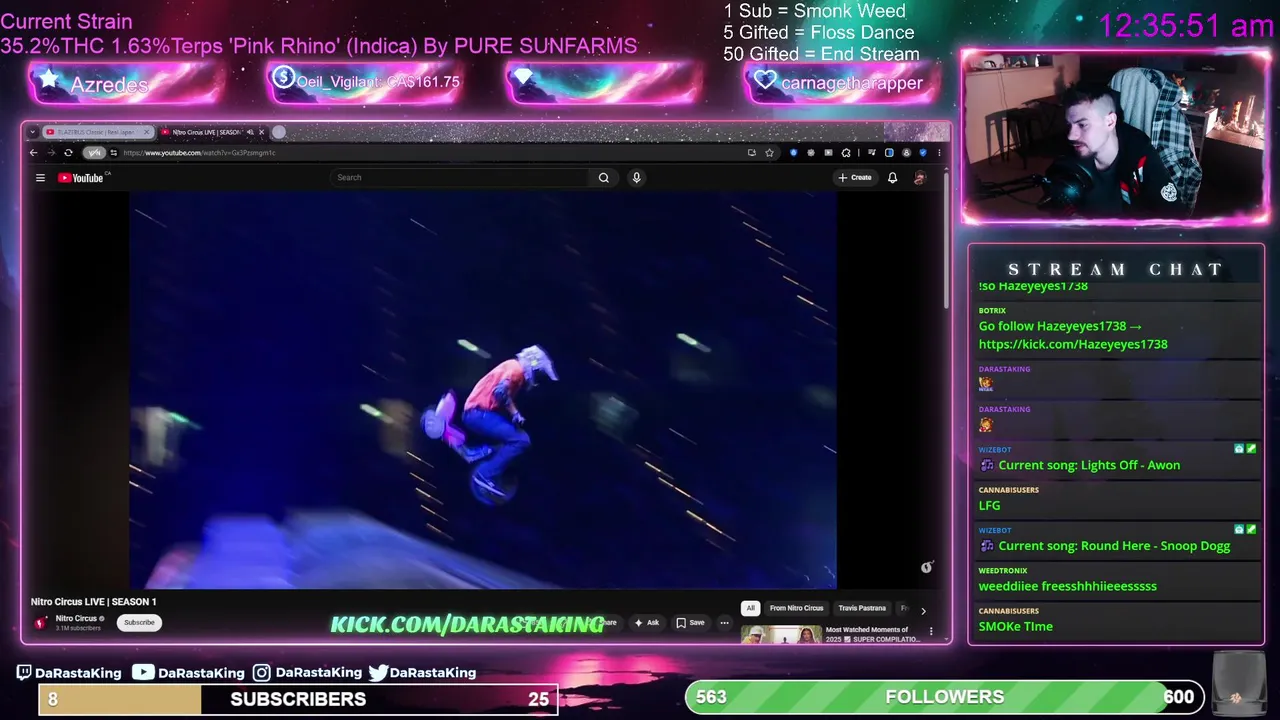Subscribe to the Nitro Circus channel
Screen dimensions: 1280x720
pos(139,623)
